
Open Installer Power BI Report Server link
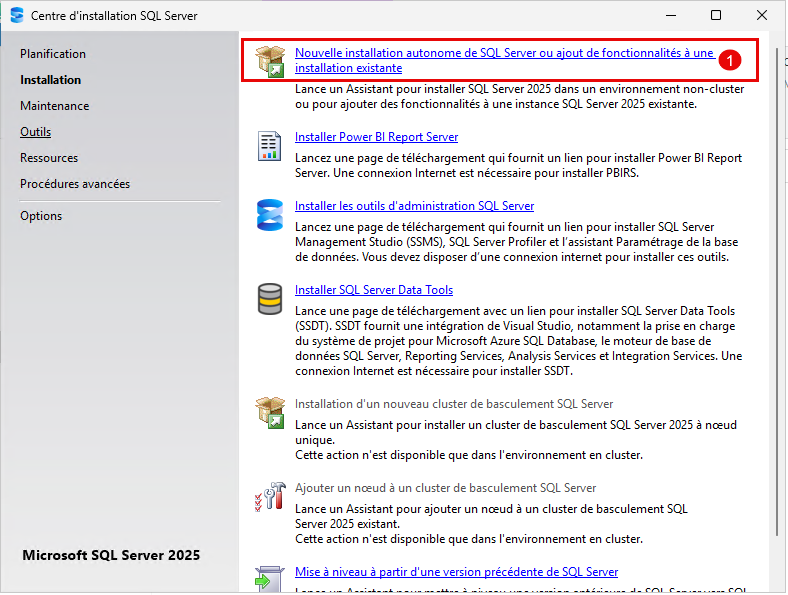pos(376,137)
